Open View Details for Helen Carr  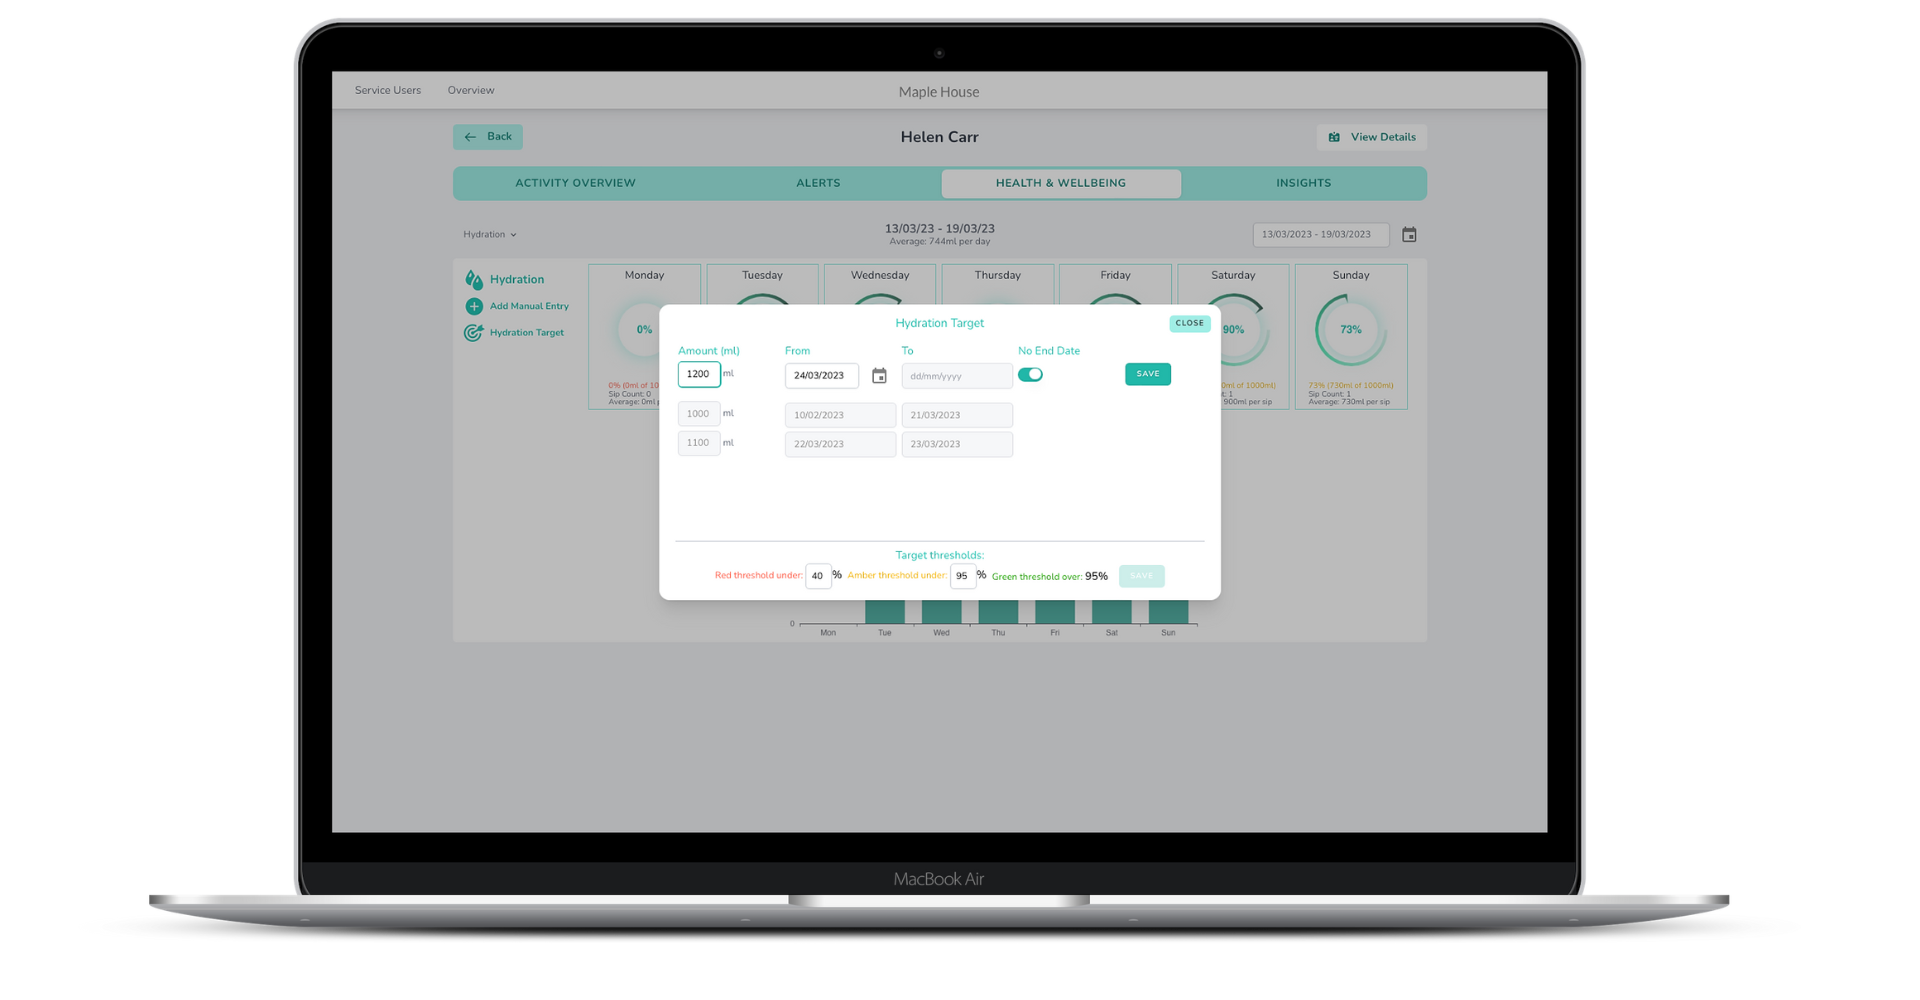pos(1371,137)
